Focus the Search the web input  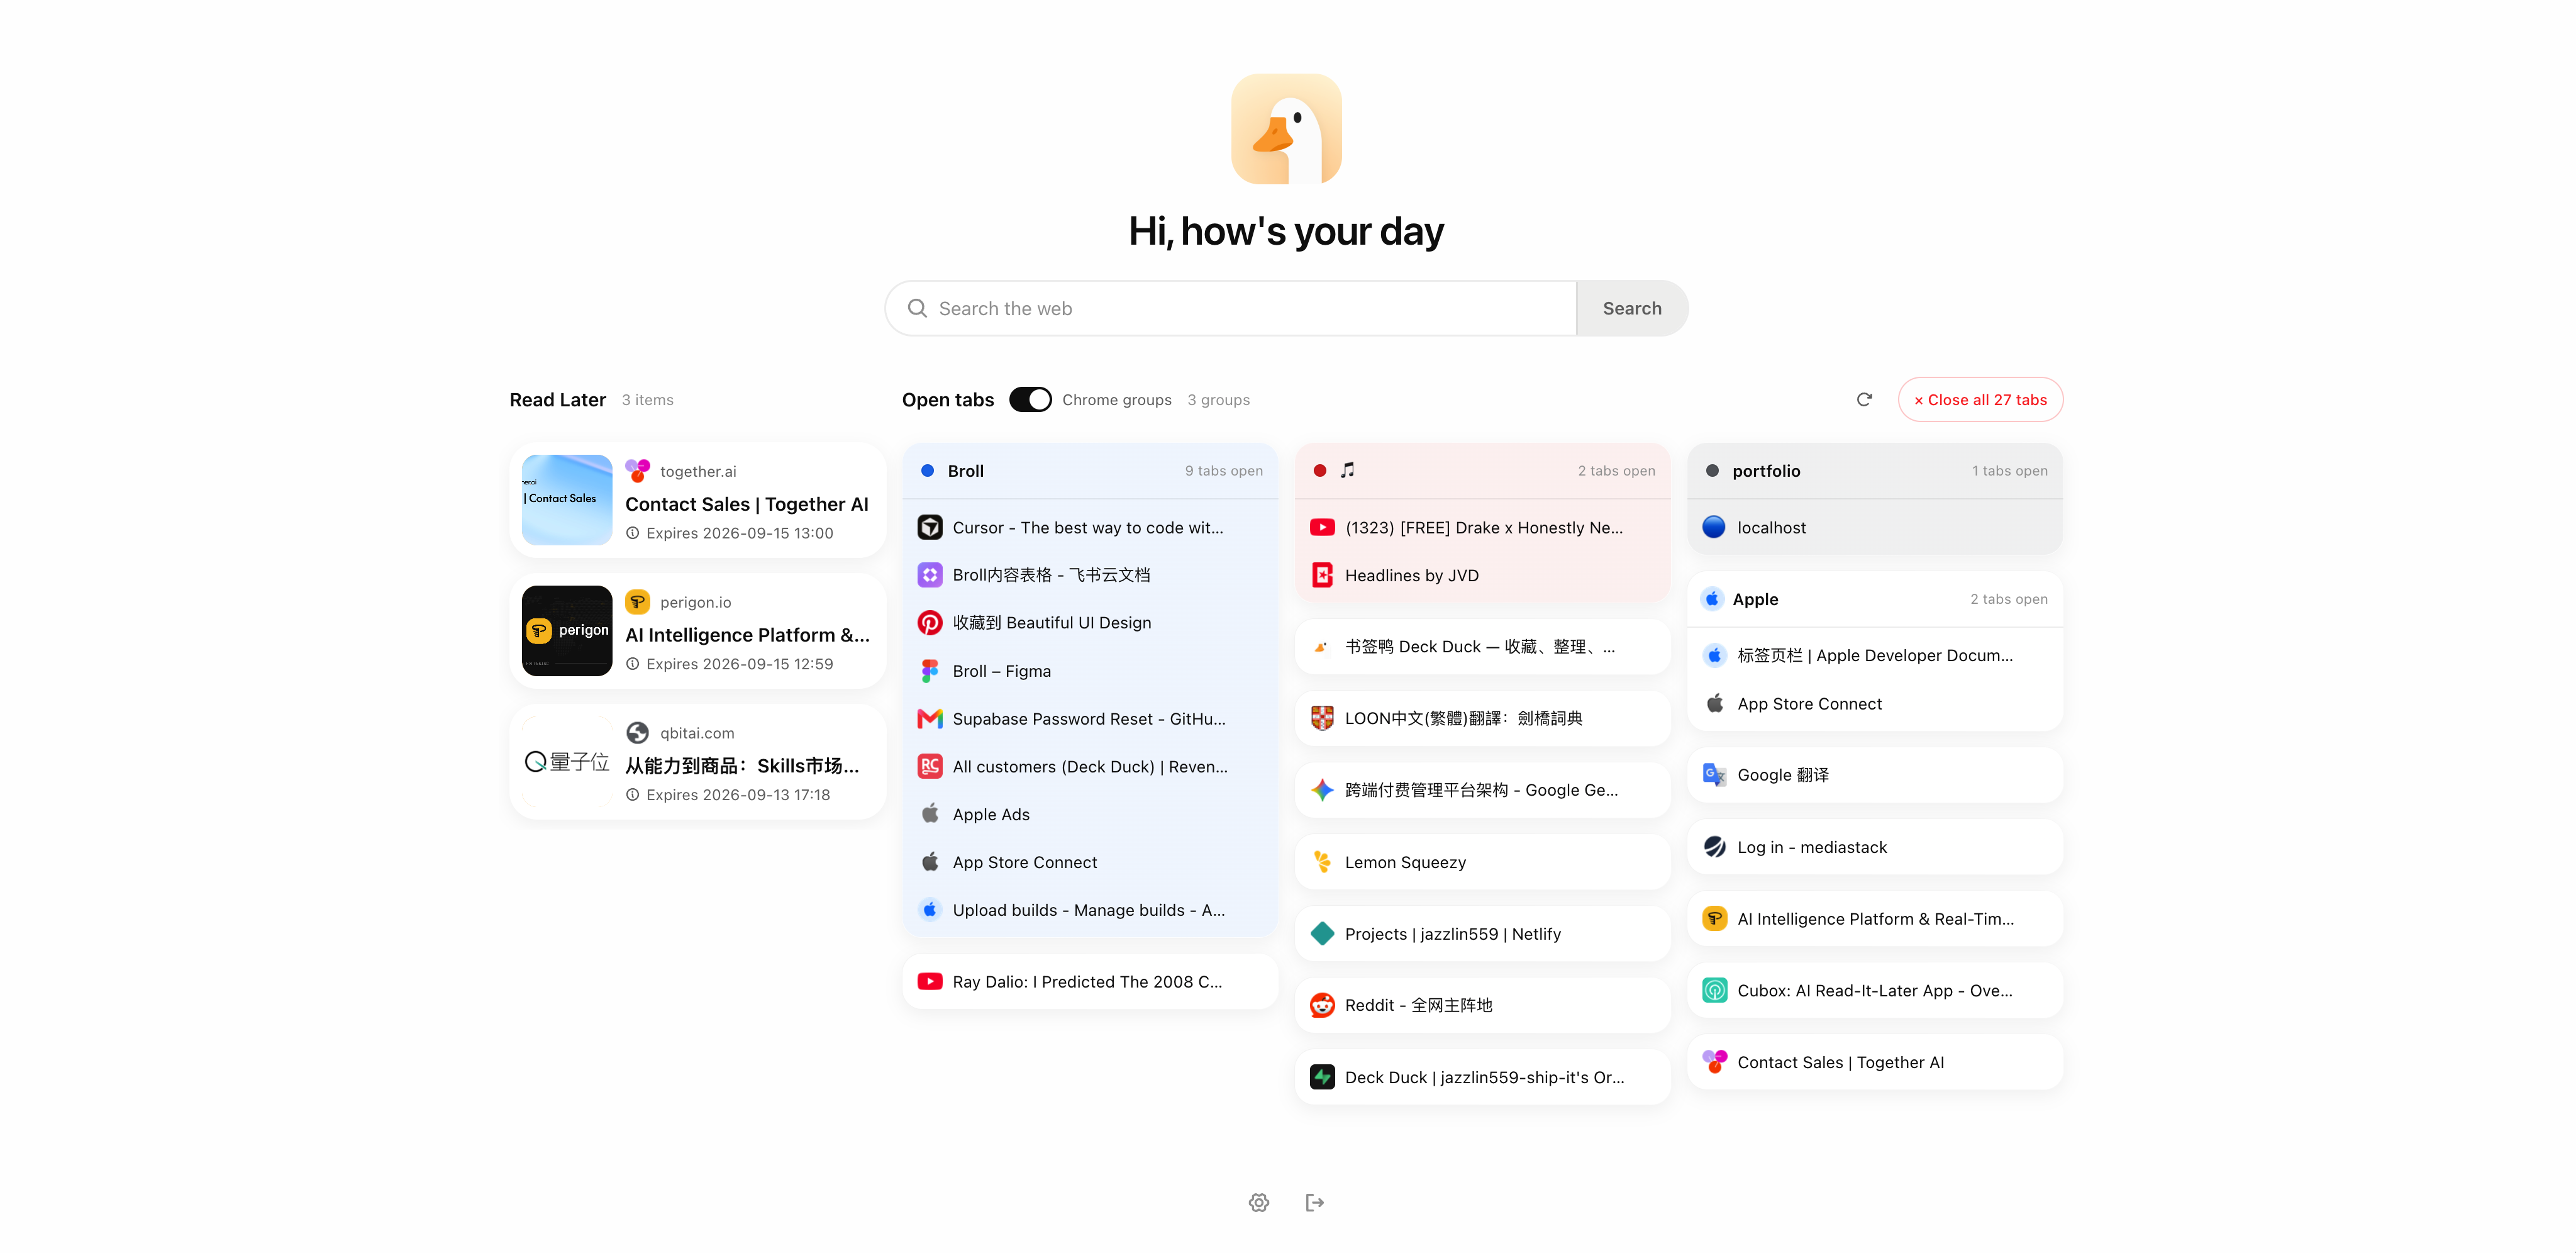pos(1231,308)
